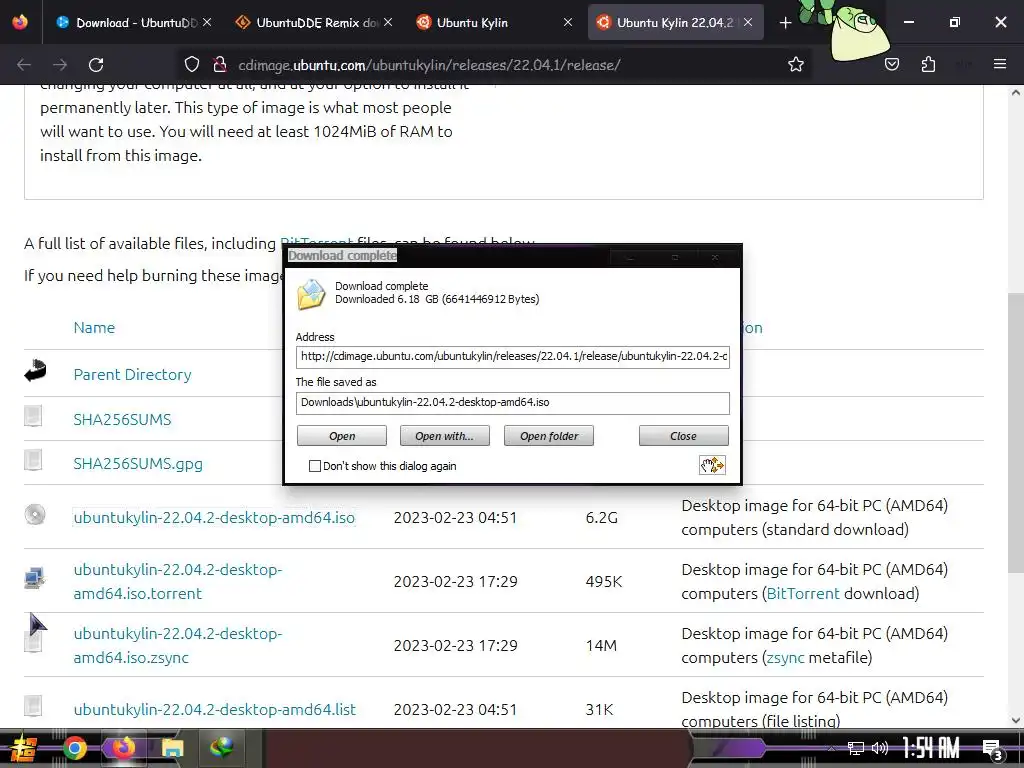
Task: Click the Address field in download dialog
Action: click(513, 357)
